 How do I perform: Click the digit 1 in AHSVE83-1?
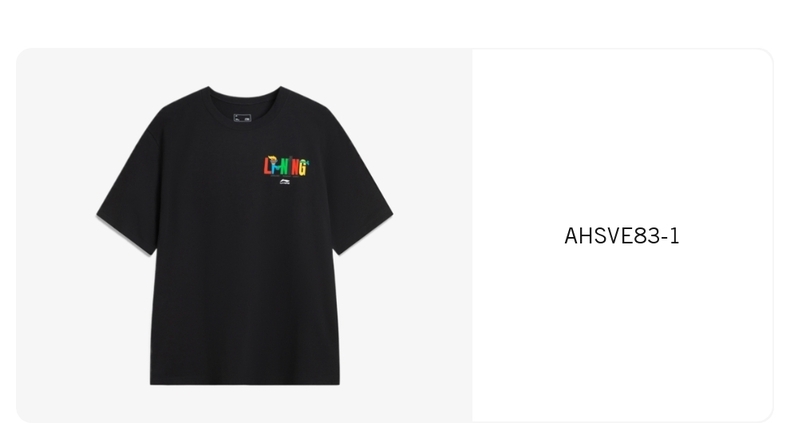point(675,236)
